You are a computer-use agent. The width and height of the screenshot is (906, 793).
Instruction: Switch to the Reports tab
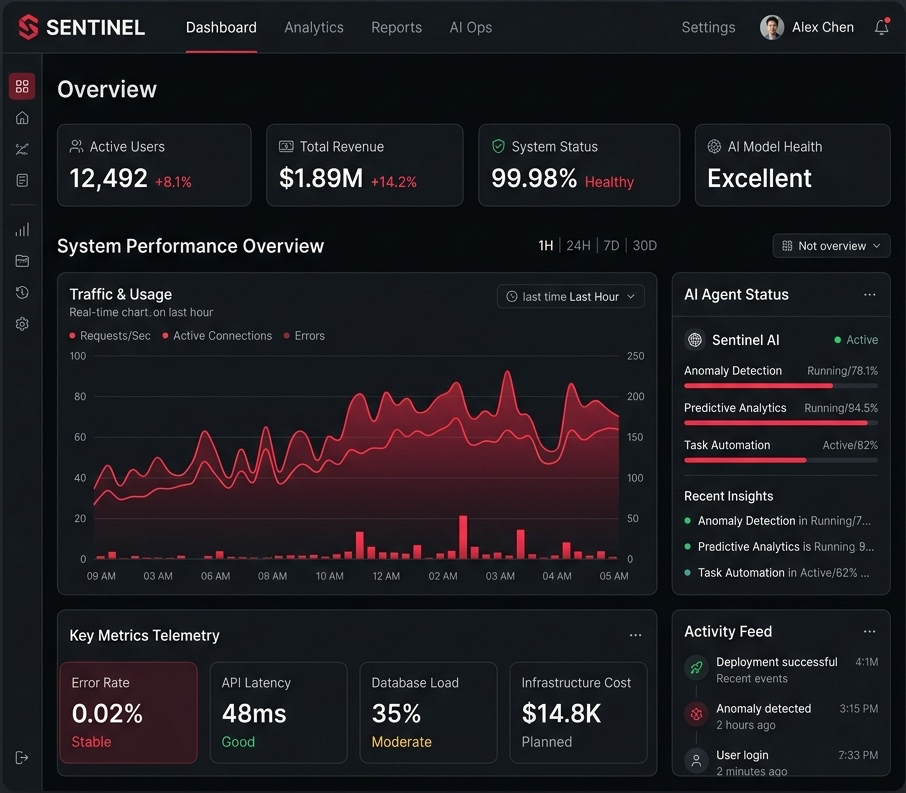(x=396, y=27)
